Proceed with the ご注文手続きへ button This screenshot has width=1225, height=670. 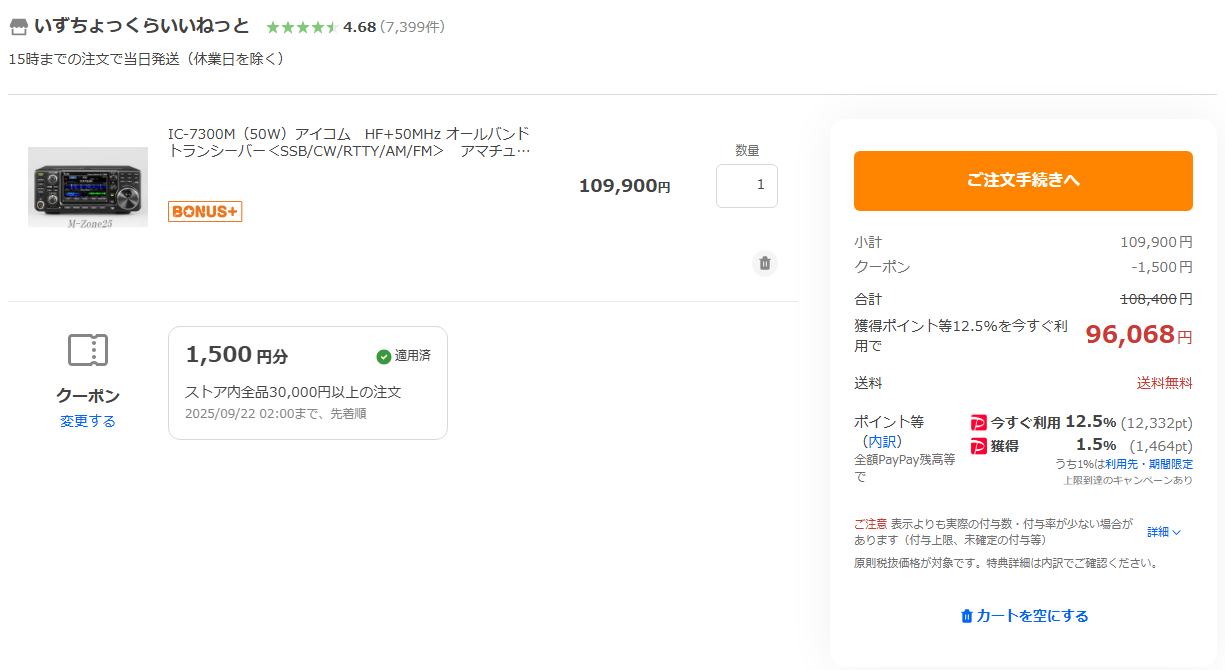pyautogui.click(x=1023, y=181)
